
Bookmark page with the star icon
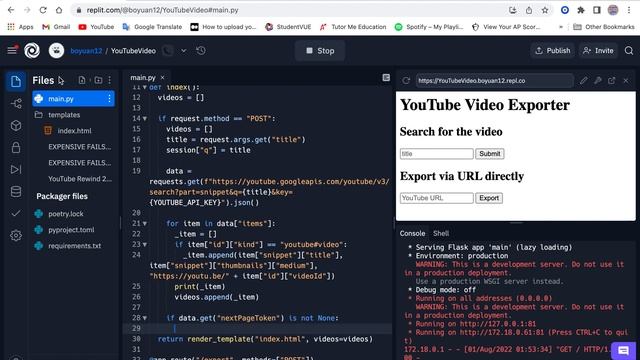point(545,10)
